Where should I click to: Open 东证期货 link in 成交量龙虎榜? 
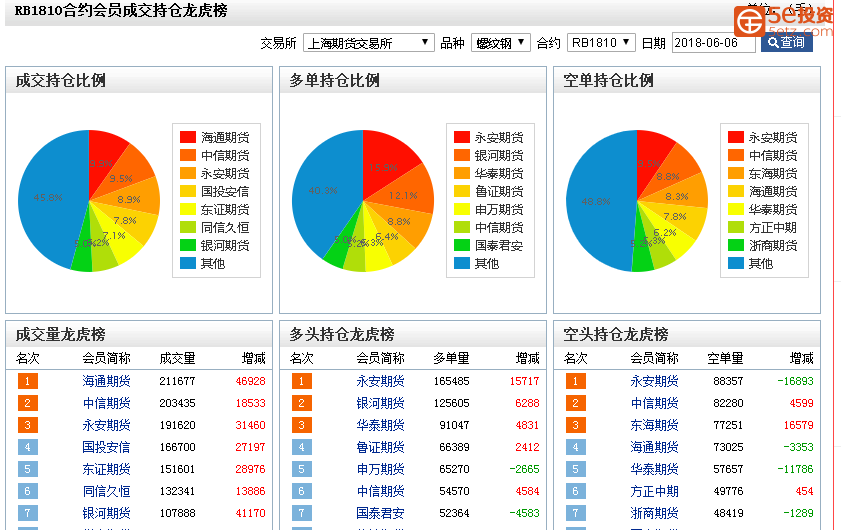click(x=106, y=469)
